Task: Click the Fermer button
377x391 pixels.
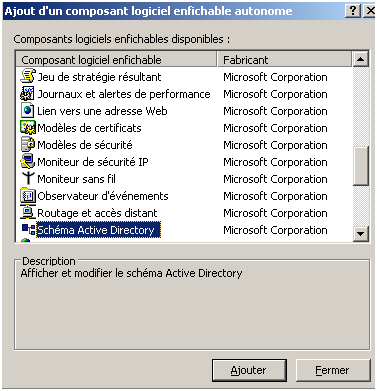Action: [333, 370]
